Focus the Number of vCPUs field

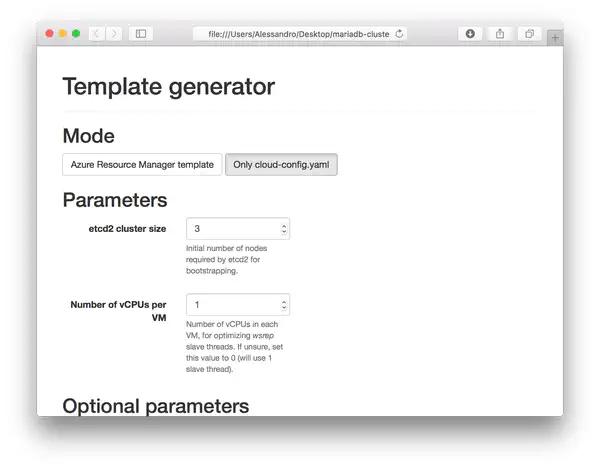(234, 305)
